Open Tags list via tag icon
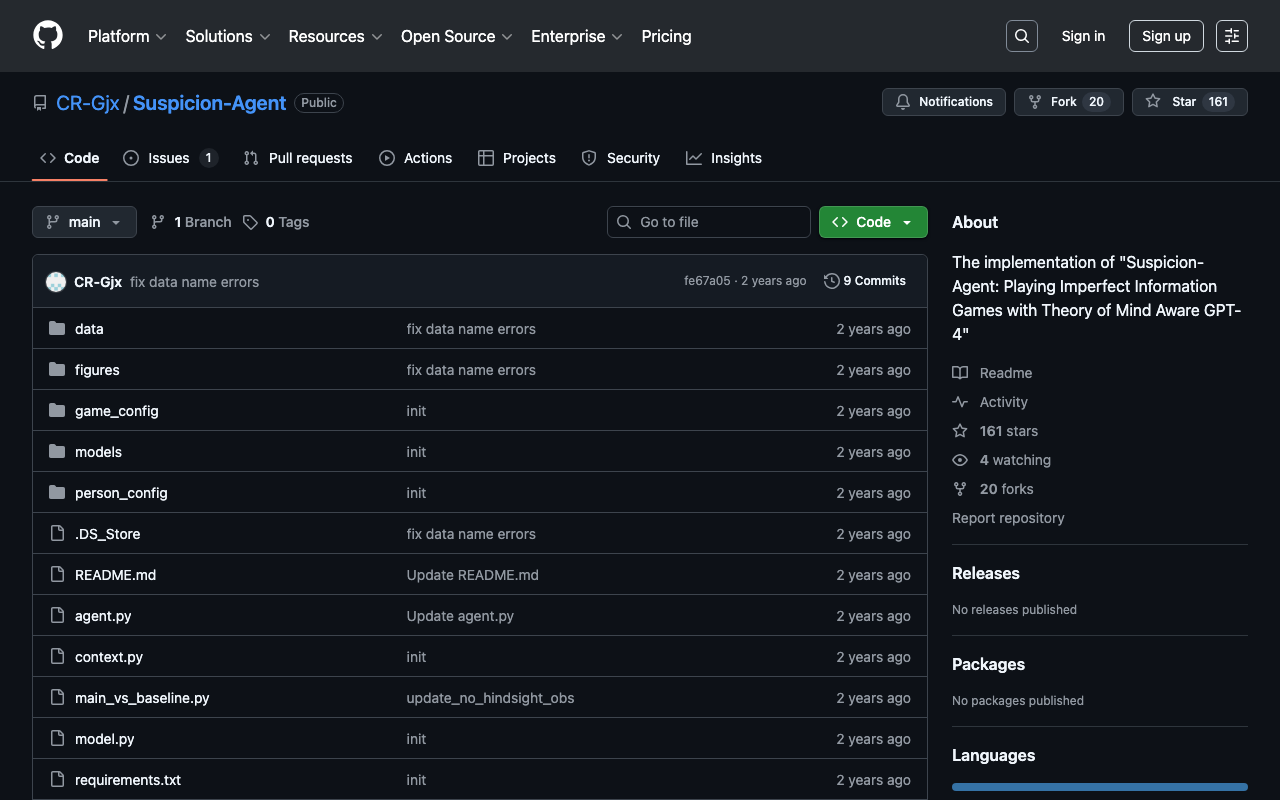Viewport: 1280px width, 800px height. pos(251,222)
